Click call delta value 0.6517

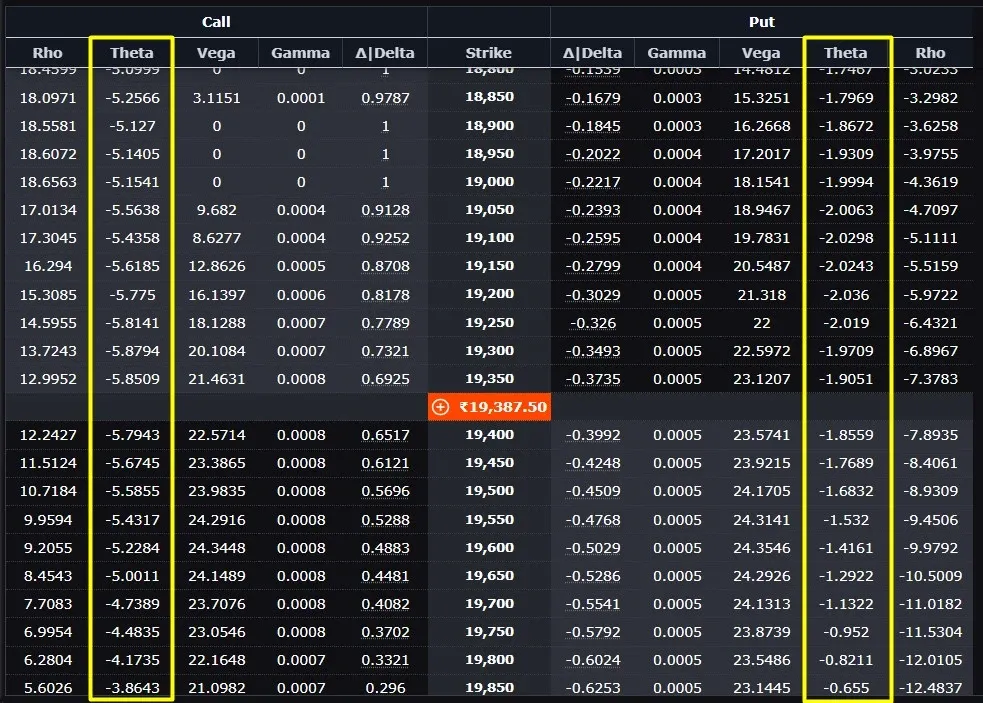(385, 435)
